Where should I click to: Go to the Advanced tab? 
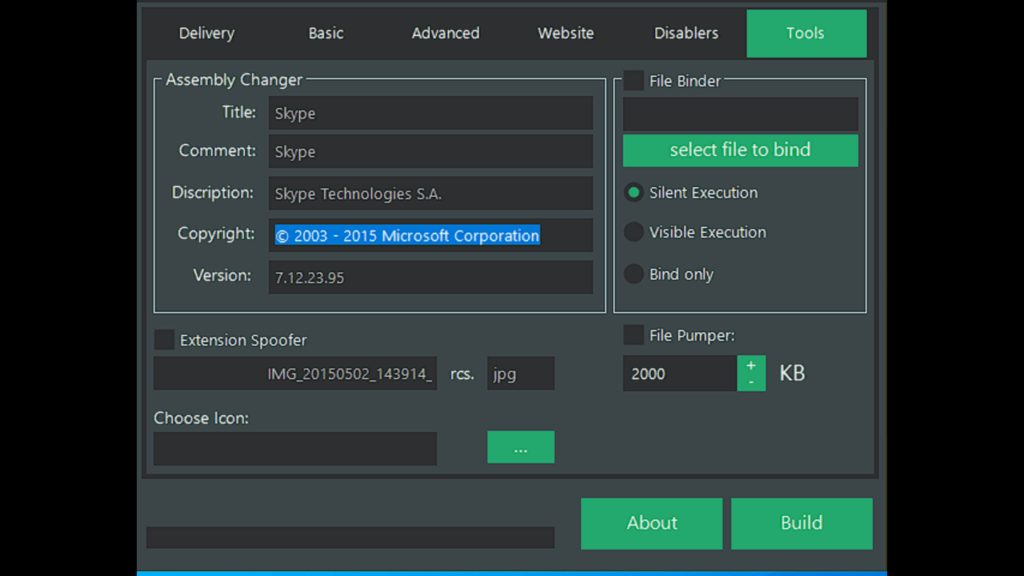click(x=445, y=33)
